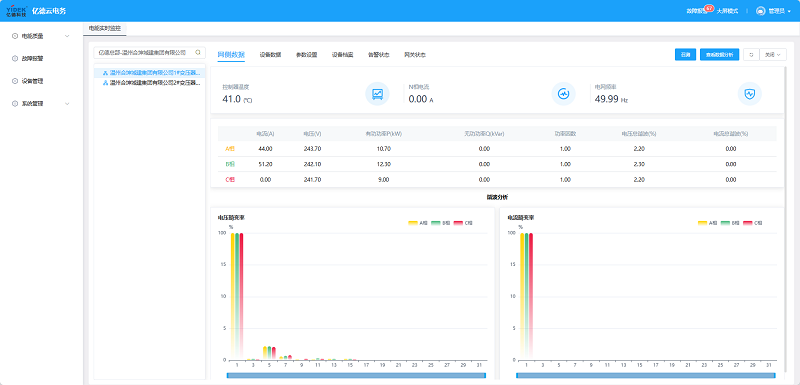
Task: Click the A相 row label
Action: click(230, 149)
